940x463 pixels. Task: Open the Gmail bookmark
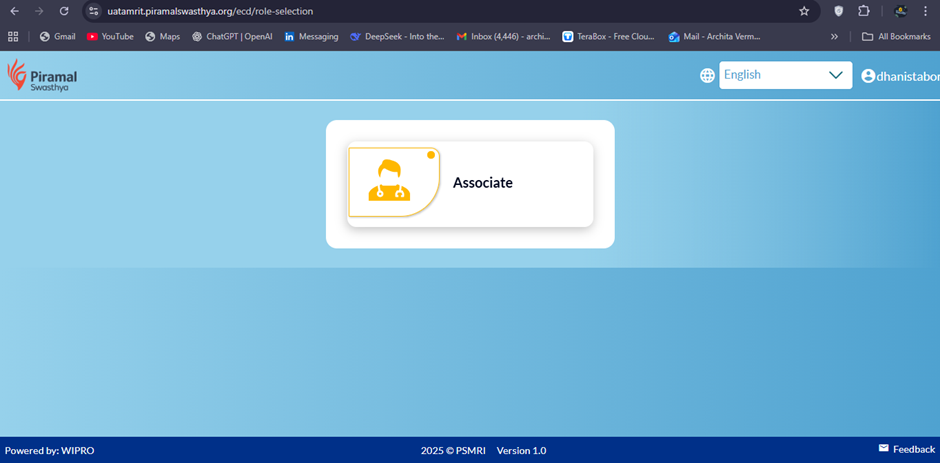pyautogui.click(x=57, y=37)
